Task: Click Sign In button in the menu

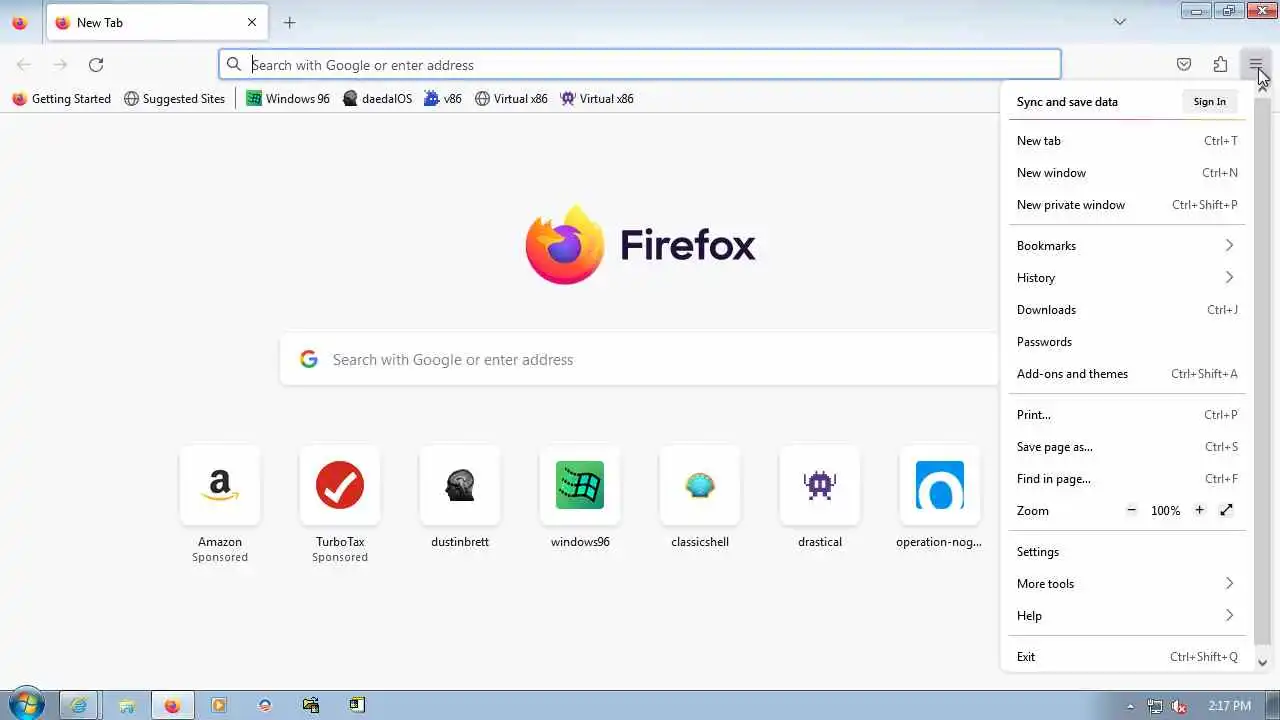Action: (1209, 102)
